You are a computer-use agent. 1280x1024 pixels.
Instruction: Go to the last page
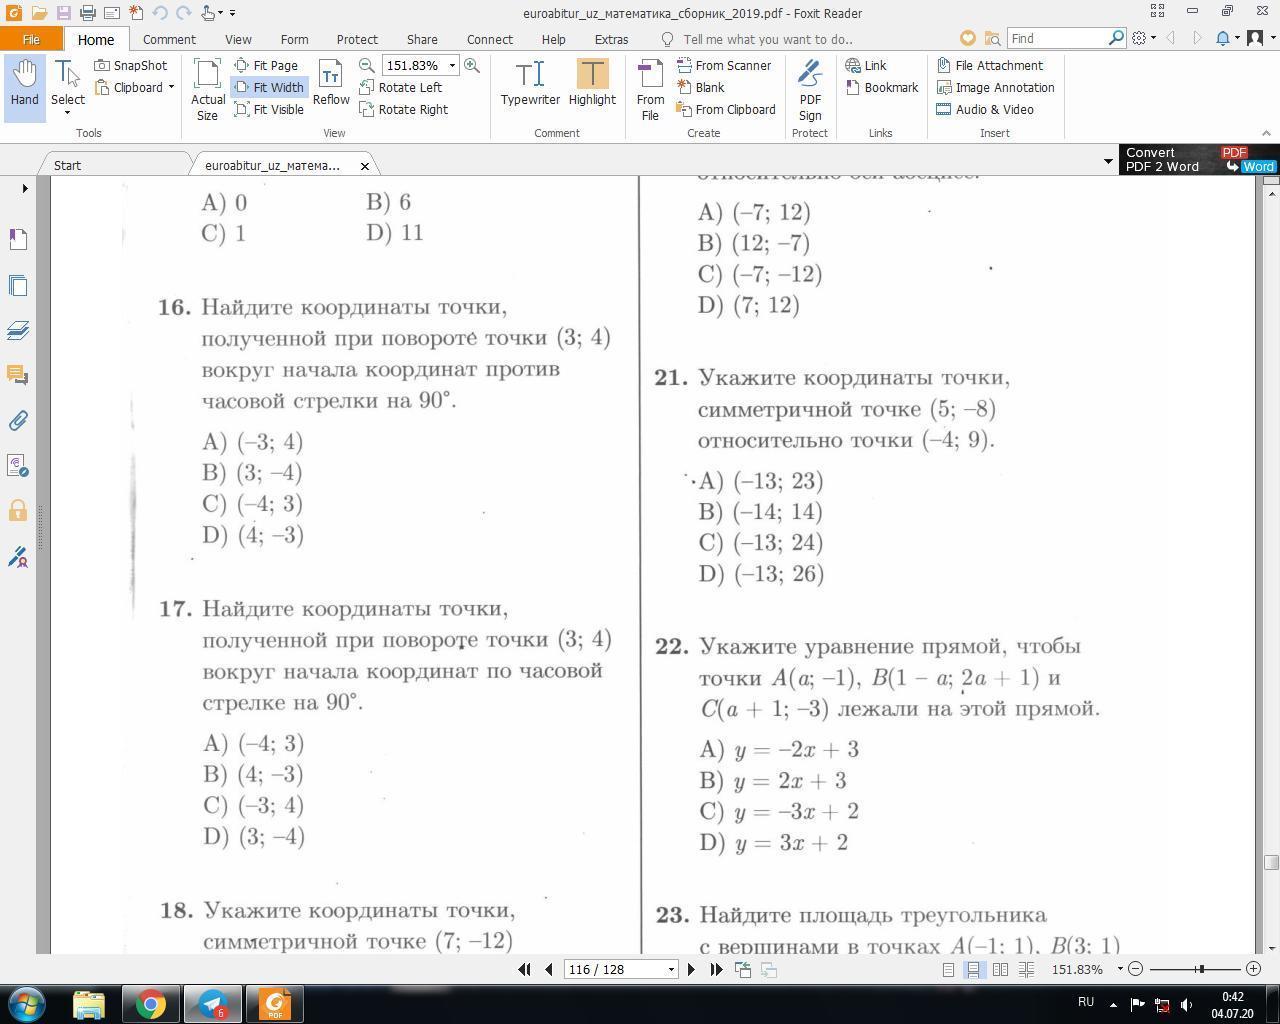click(716, 969)
